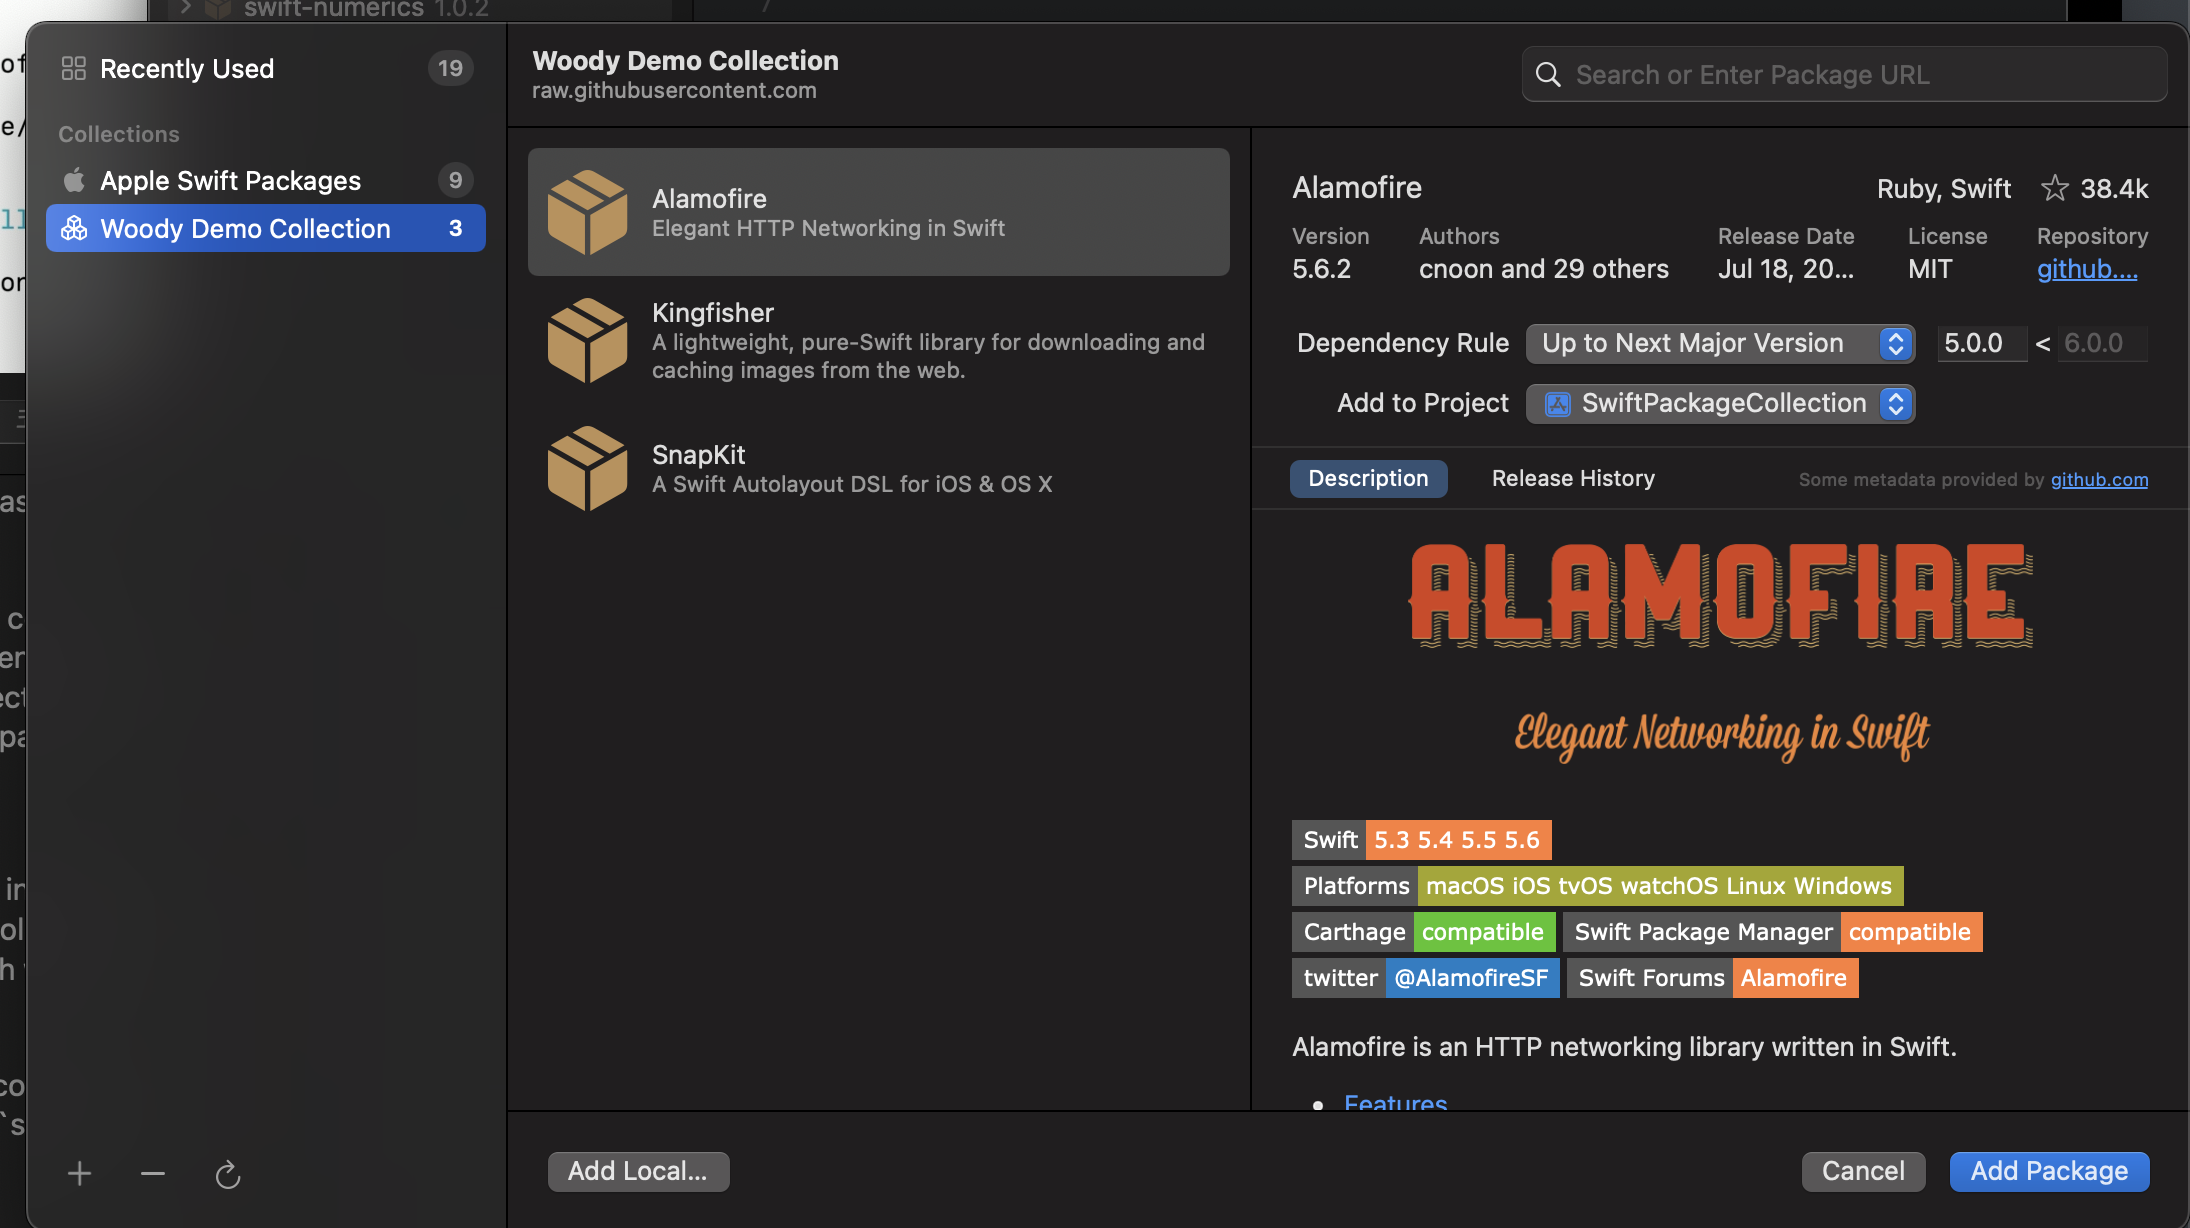Select Apple Swift Packages collection
Image resolution: width=2190 pixels, height=1228 pixels.
[231, 181]
